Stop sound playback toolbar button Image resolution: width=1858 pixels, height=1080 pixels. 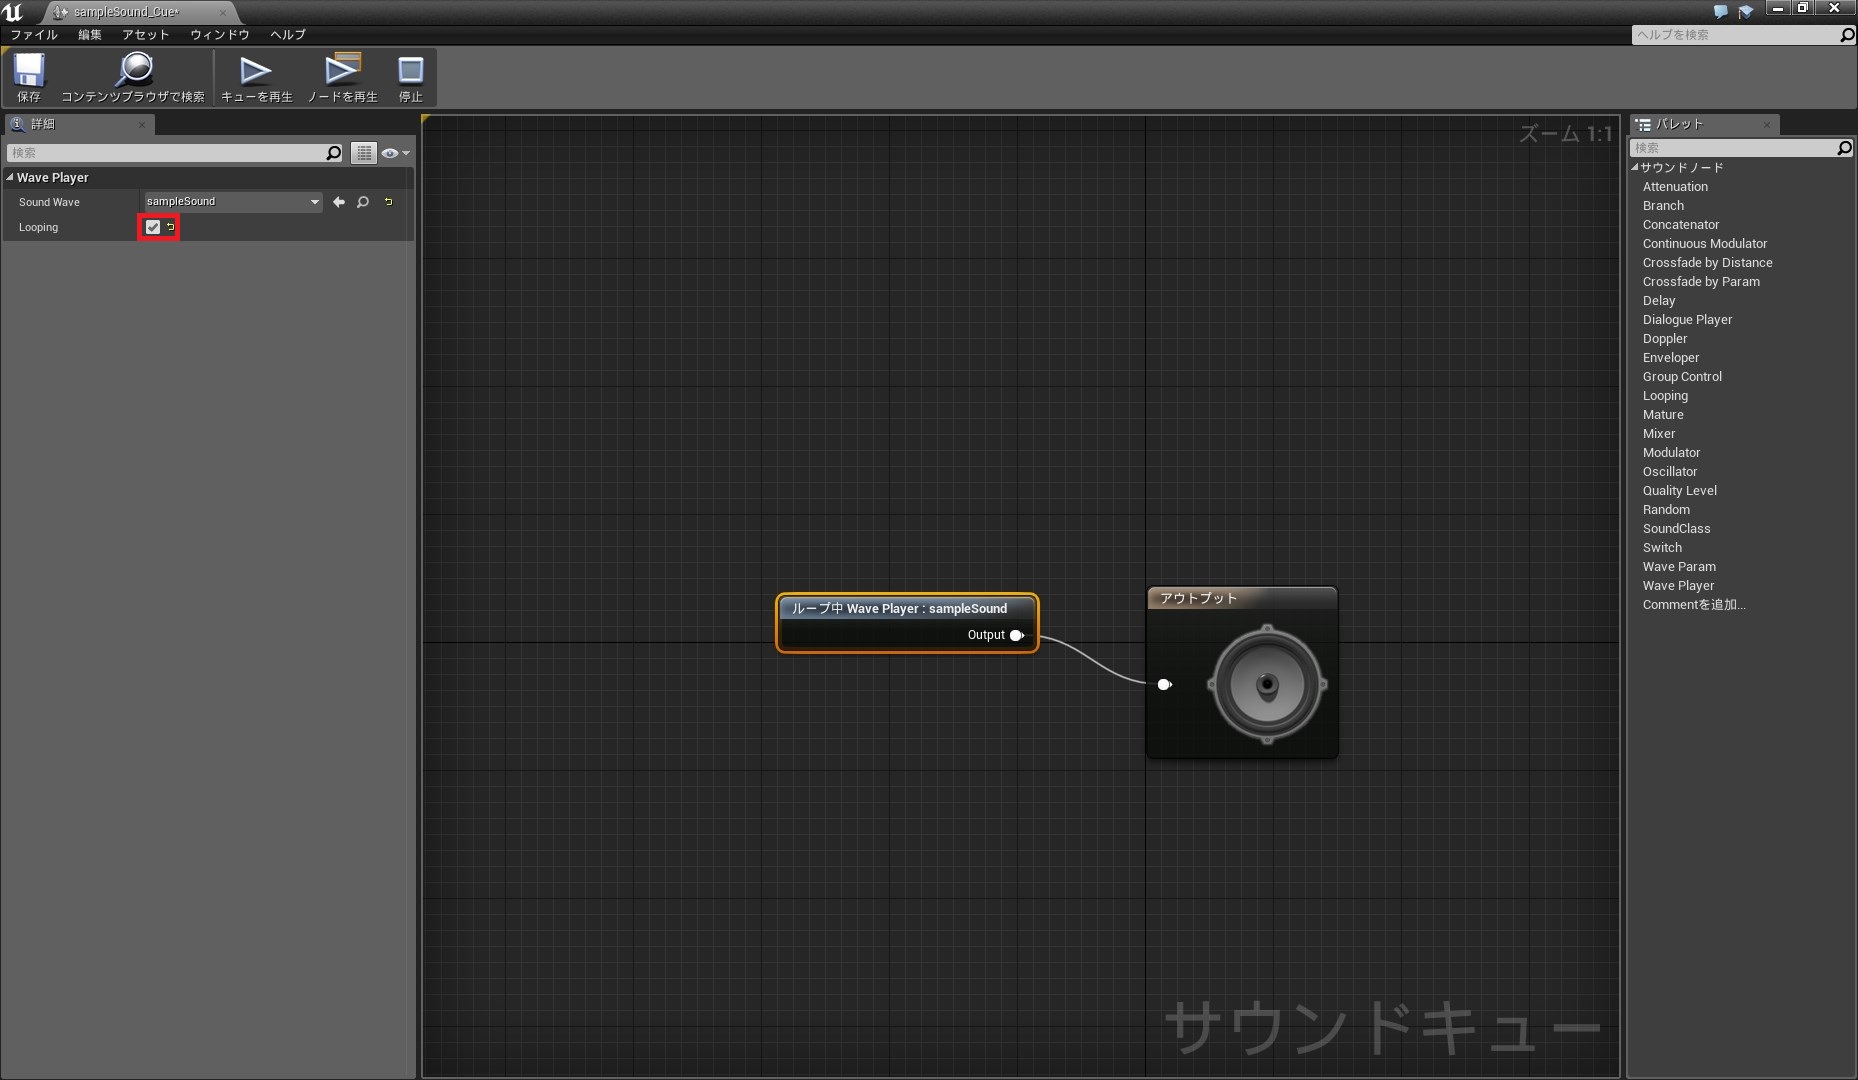coord(411,78)
